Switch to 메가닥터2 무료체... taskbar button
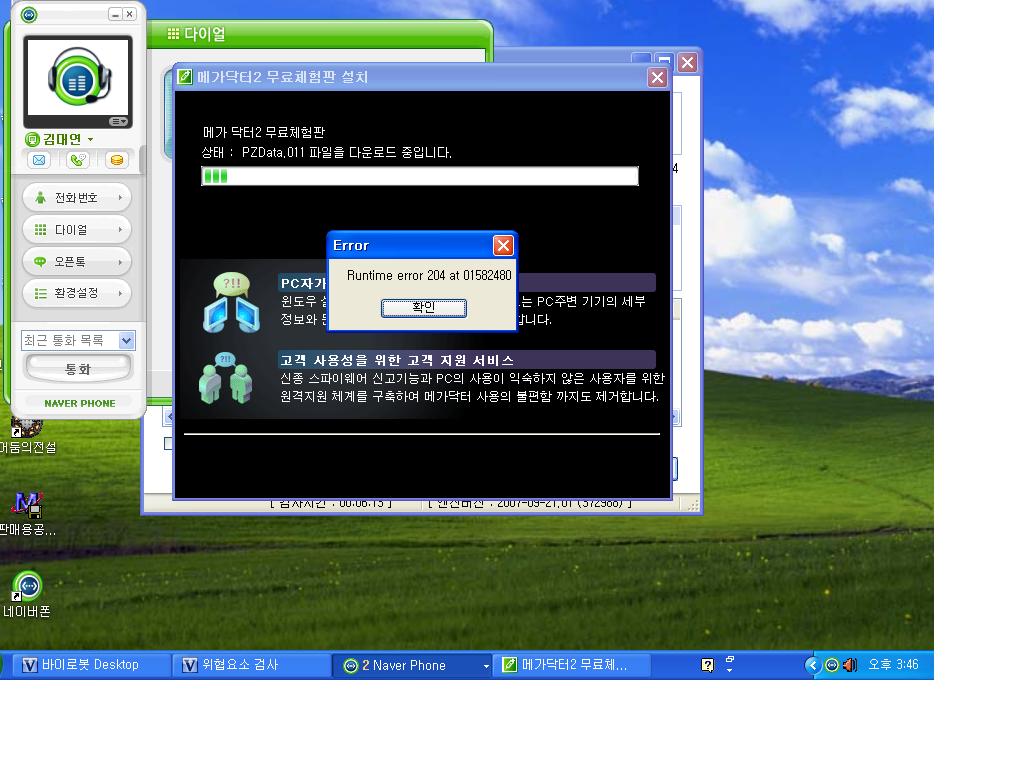Viewport: 1024px width, 768px height. pyautogui.click(x=572, y=665)
